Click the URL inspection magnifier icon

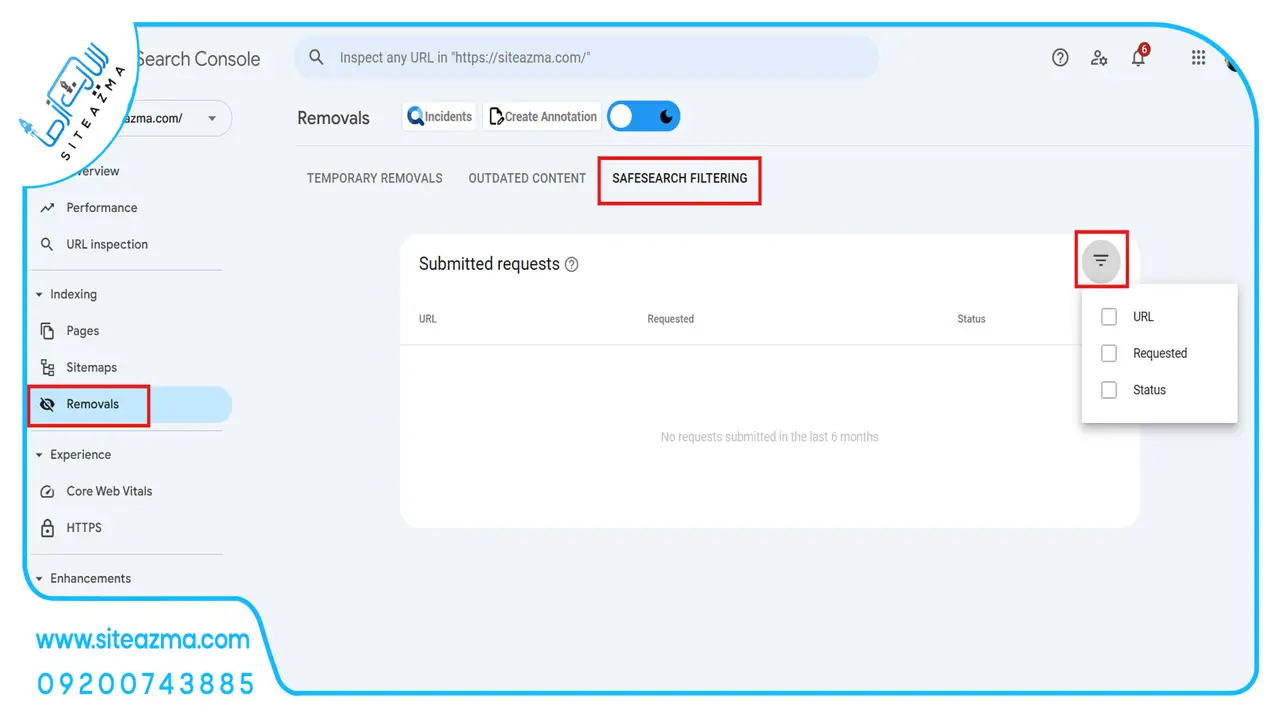pos(47,244)
